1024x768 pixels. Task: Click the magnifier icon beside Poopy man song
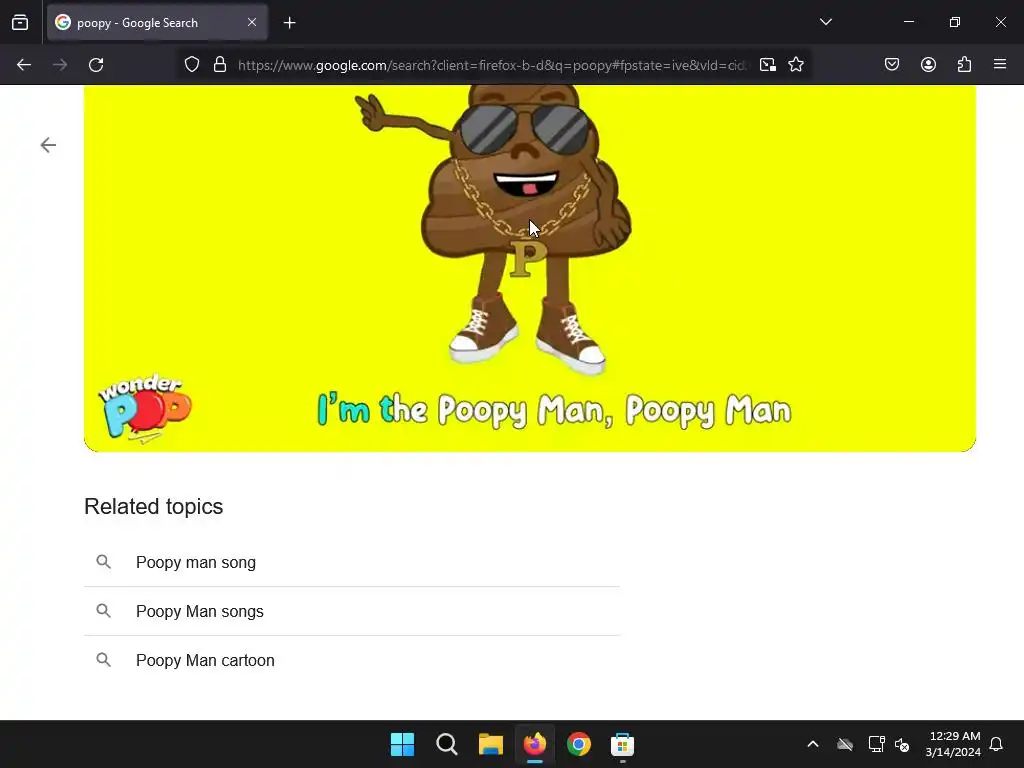point(103,562)
